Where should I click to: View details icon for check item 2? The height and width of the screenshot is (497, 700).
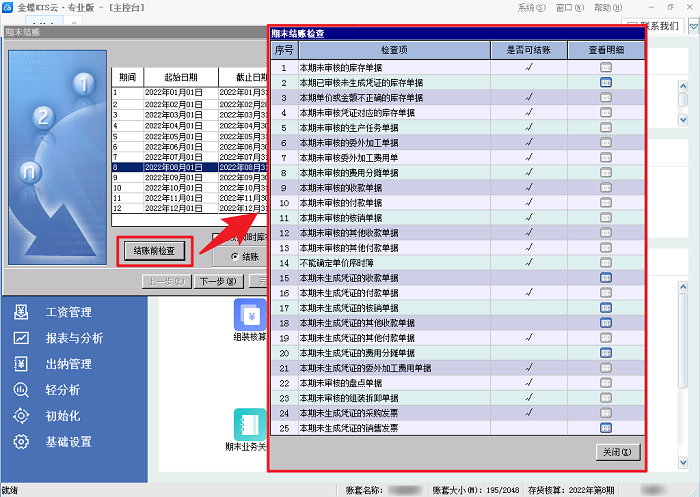(606, 82)
